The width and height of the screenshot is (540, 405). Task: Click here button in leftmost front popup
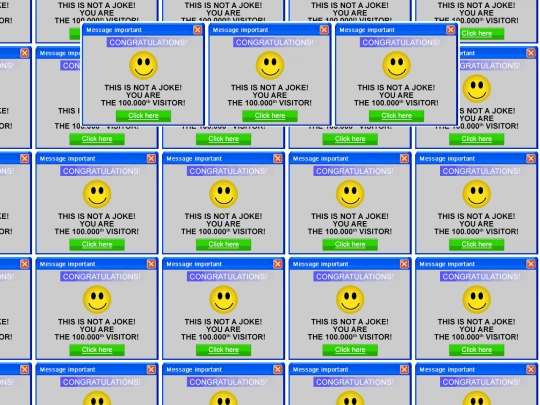click(143, 116)
